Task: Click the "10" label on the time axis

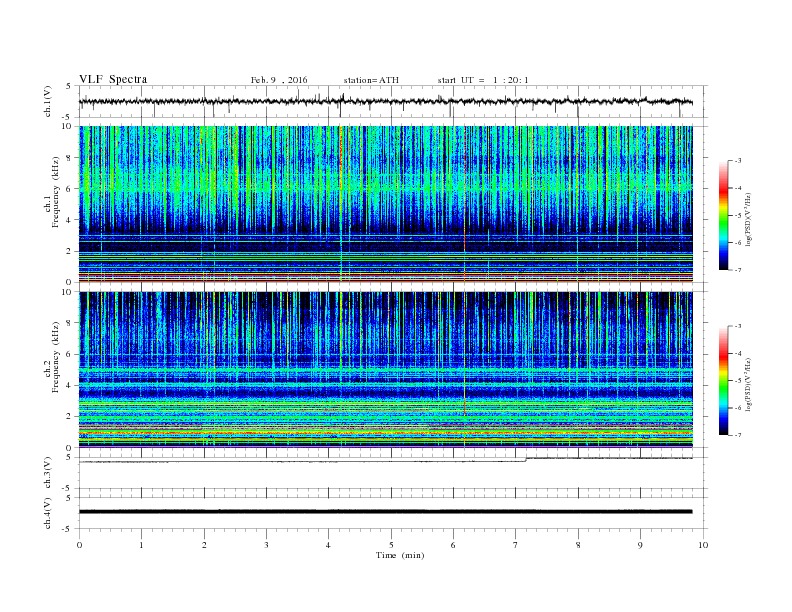Action: (x=703, y=545)
